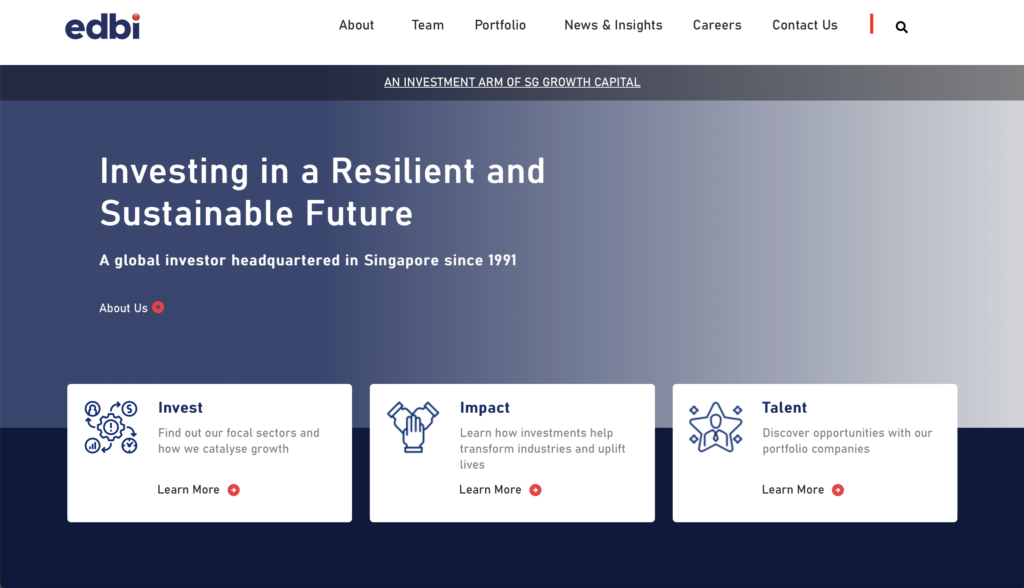Click the About Us hero link

pos(123,308)
